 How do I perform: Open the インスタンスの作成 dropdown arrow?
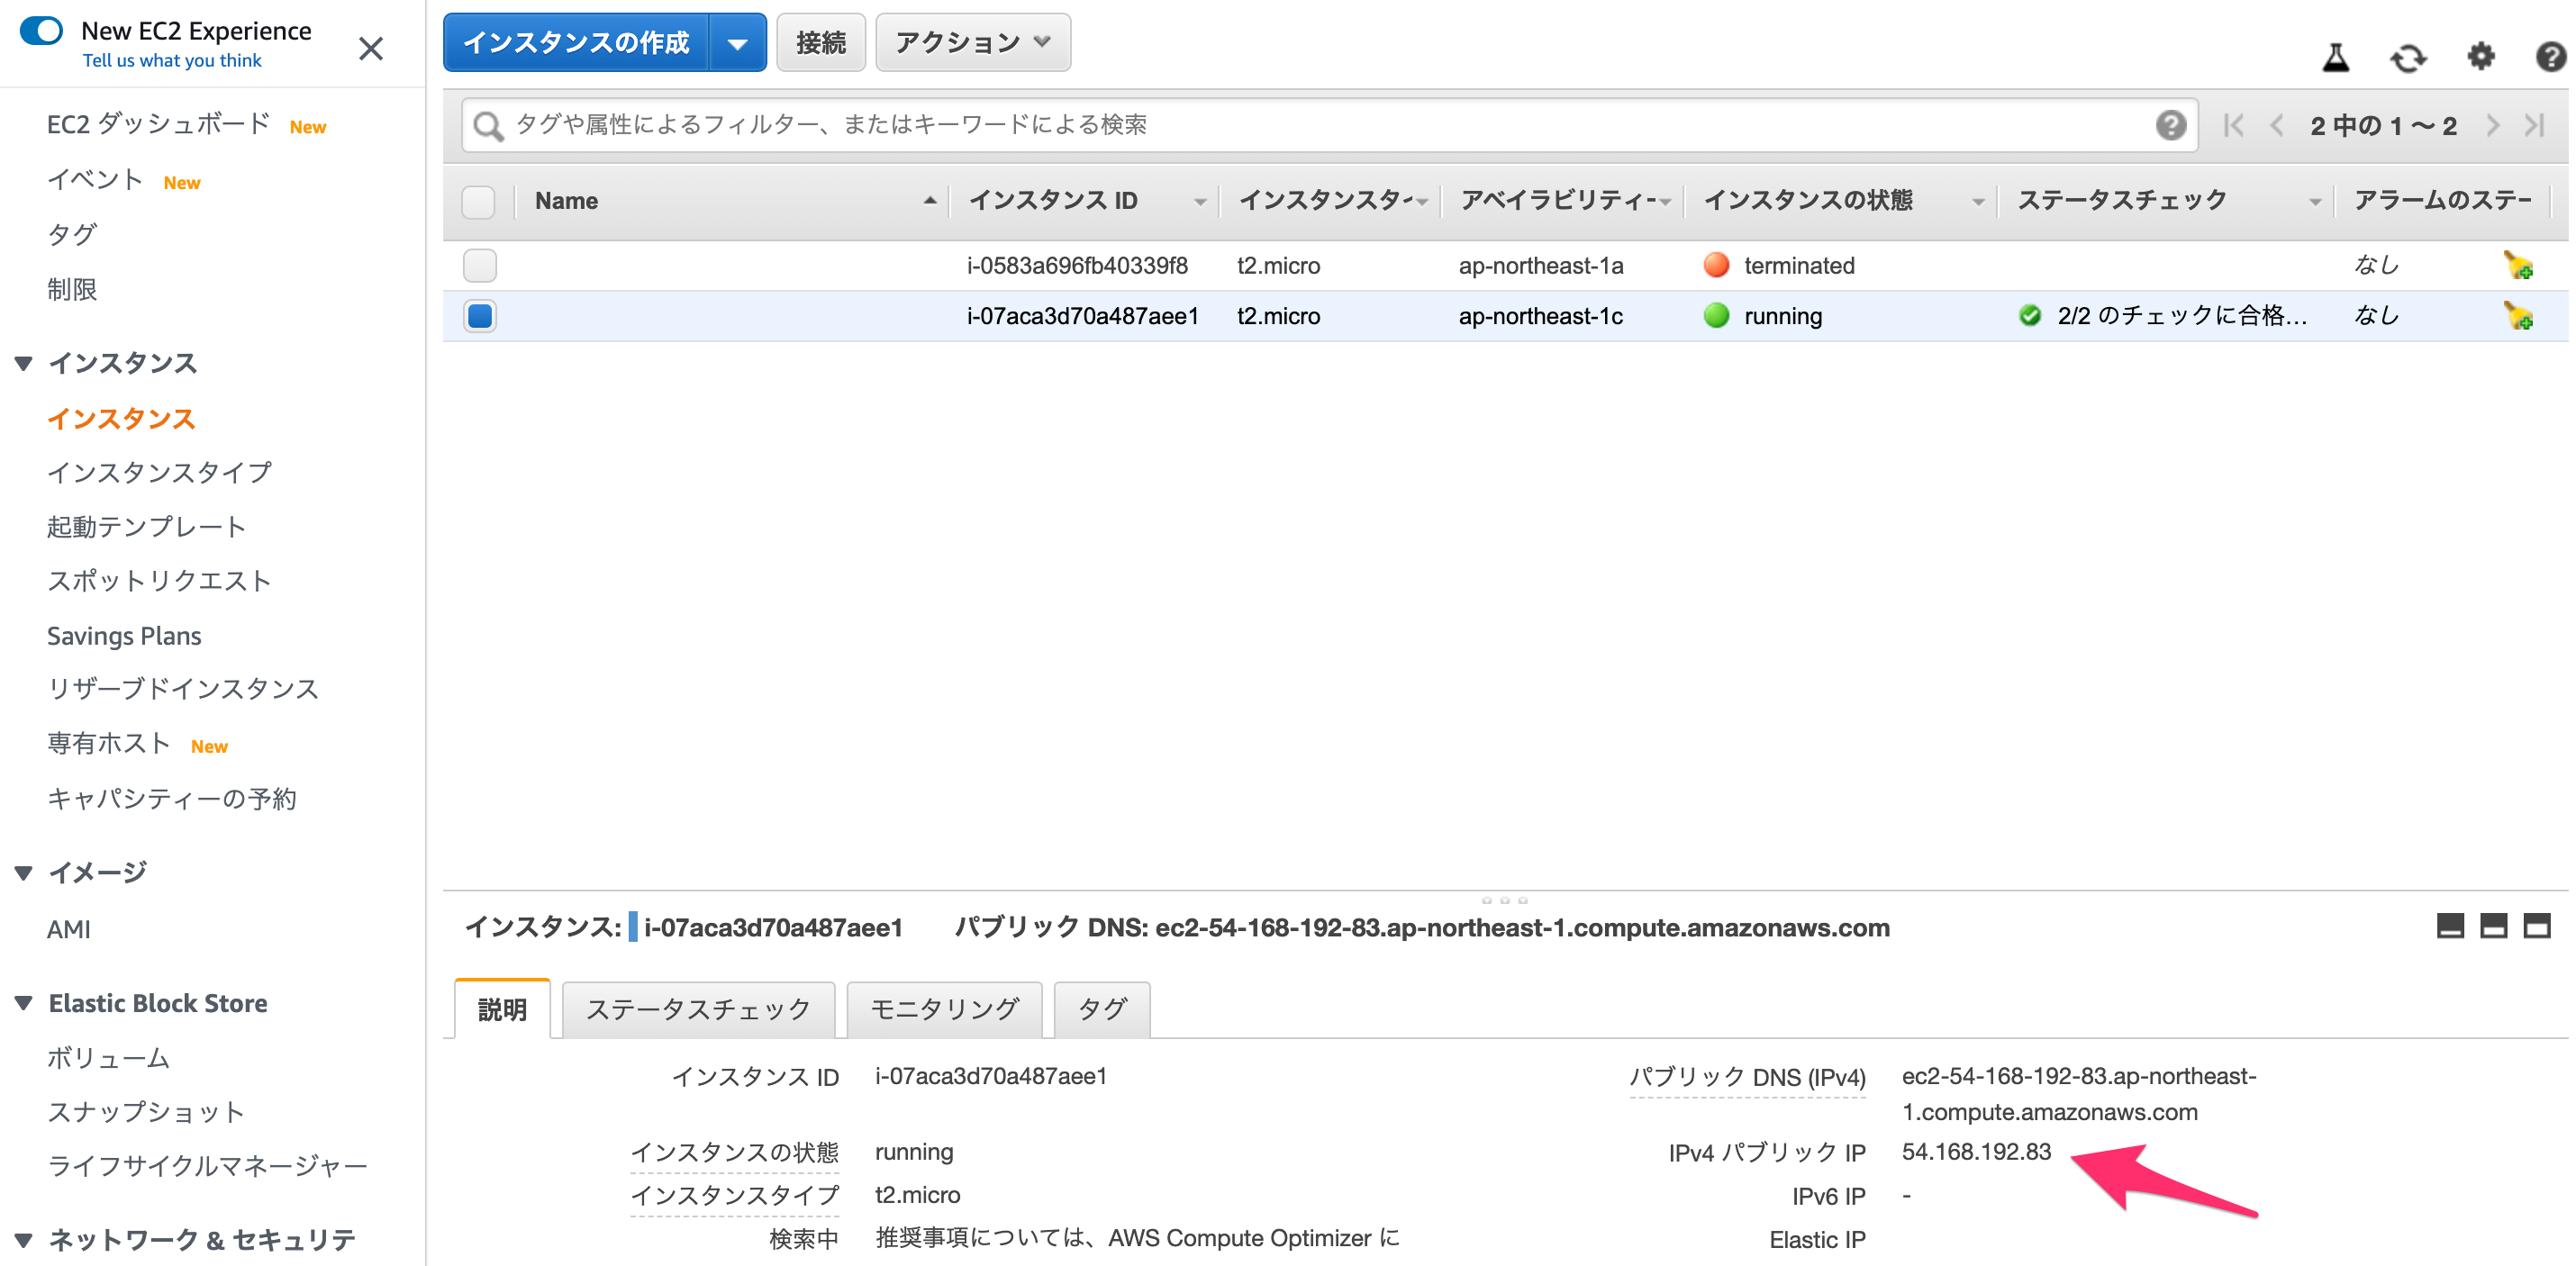738,43
